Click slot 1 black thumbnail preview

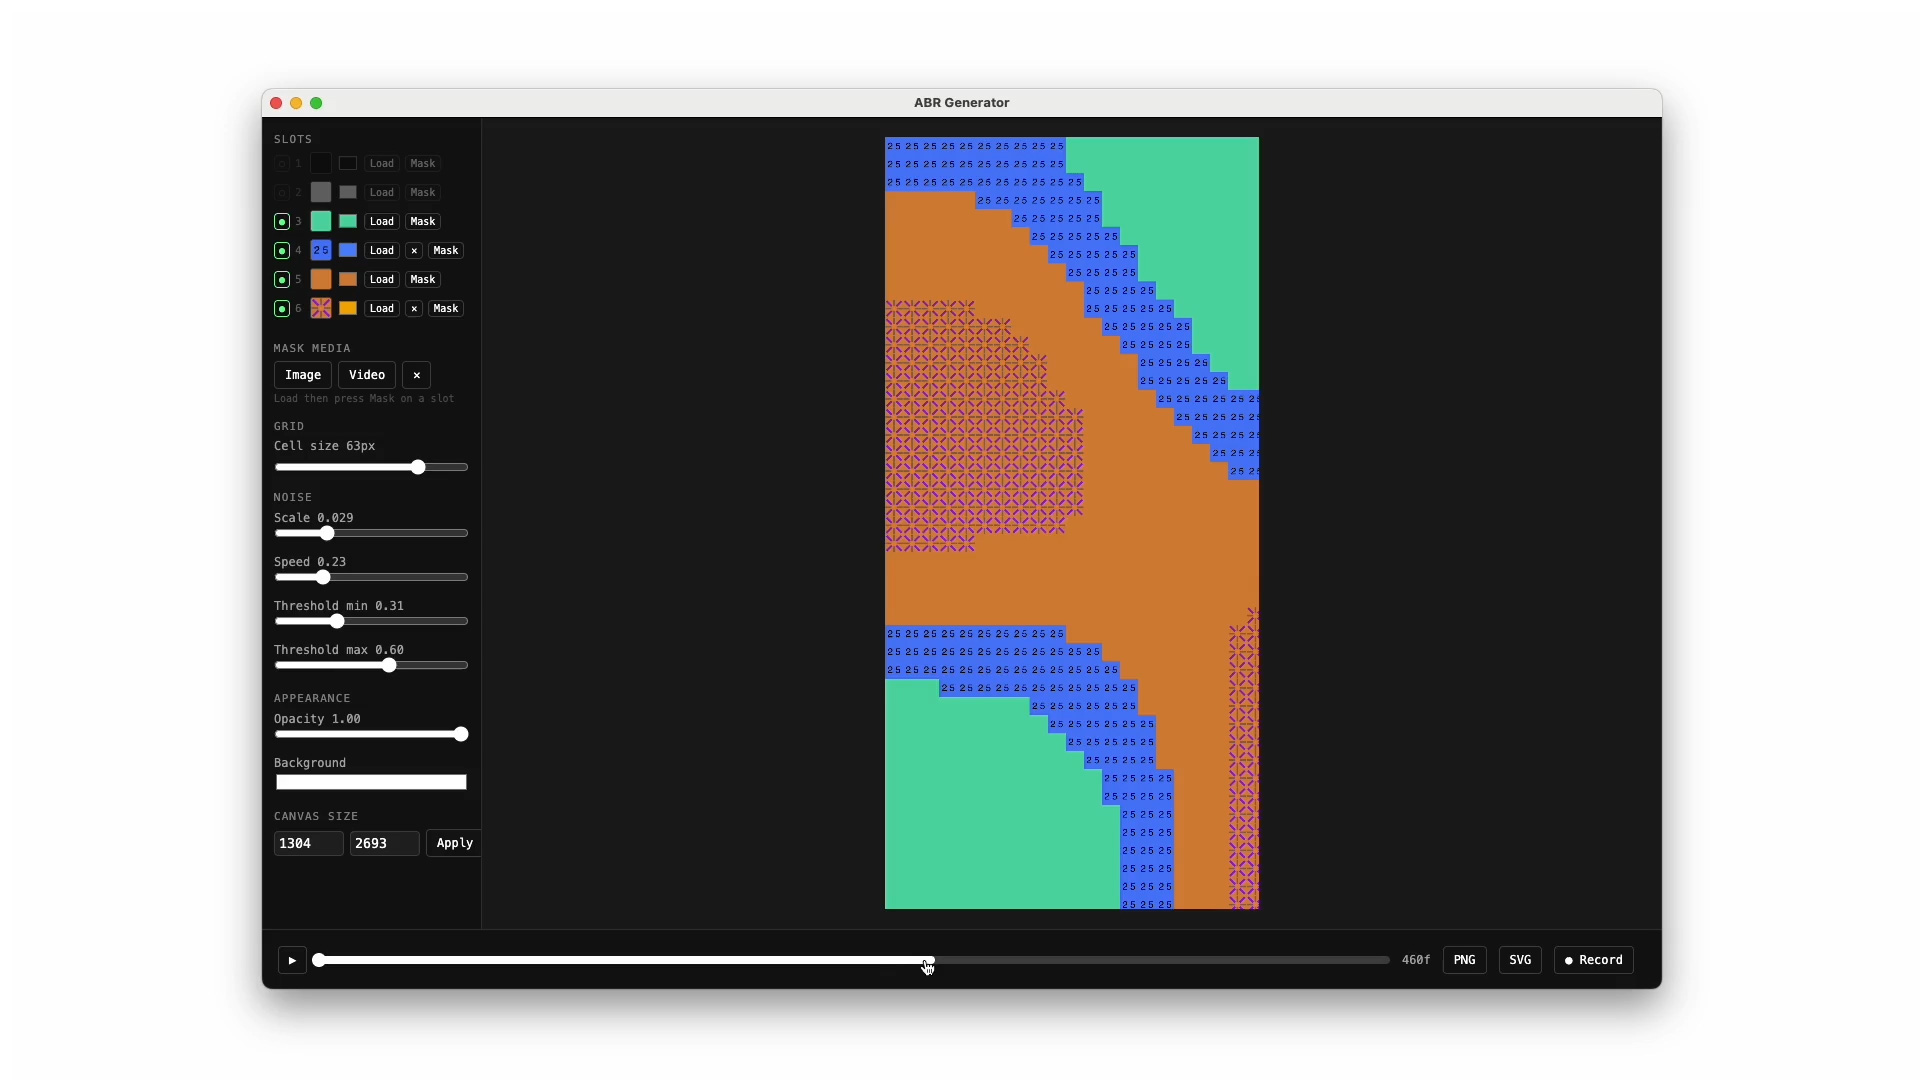[x=321, y=164]
